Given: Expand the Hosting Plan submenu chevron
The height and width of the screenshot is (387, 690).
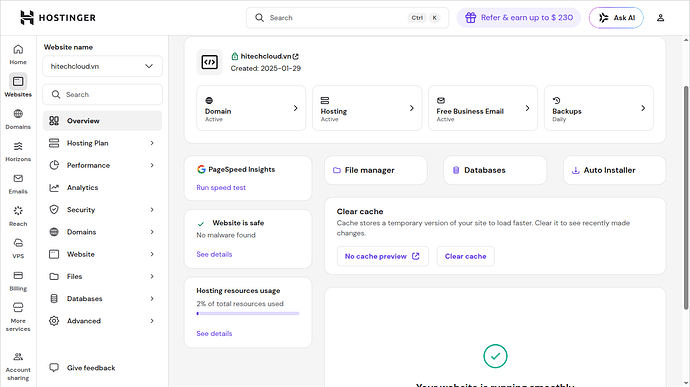Looking at the screenshot, I should coord(152,143).
